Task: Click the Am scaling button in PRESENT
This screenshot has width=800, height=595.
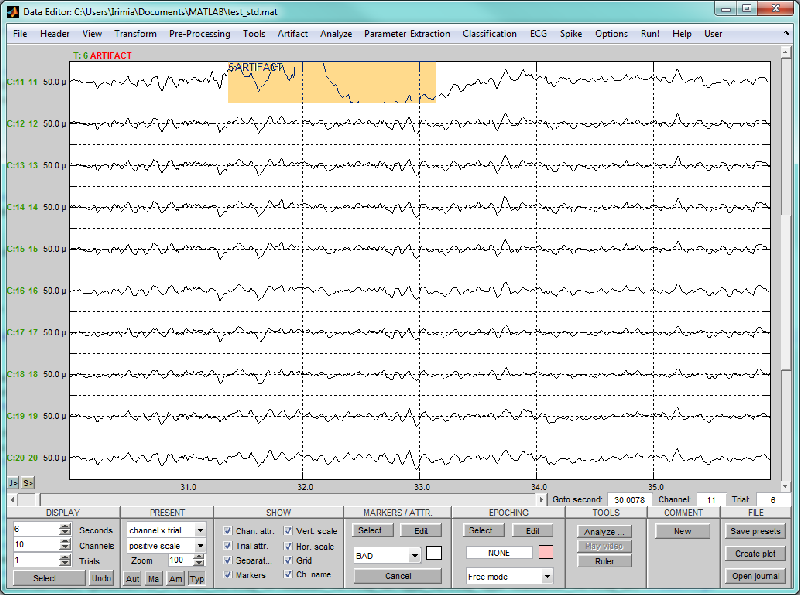Action: (x=176, y=579)
